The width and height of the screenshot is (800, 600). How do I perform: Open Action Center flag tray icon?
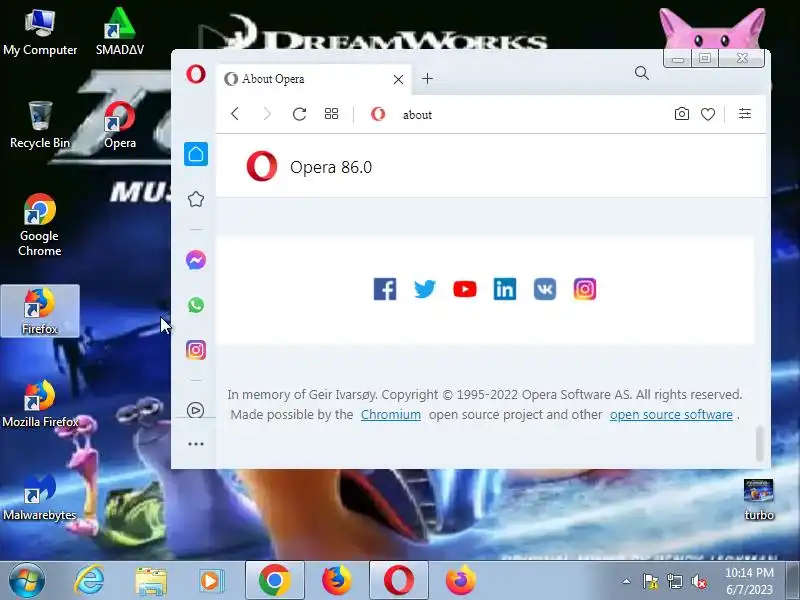pyautogui.click(x=651, y=581)
